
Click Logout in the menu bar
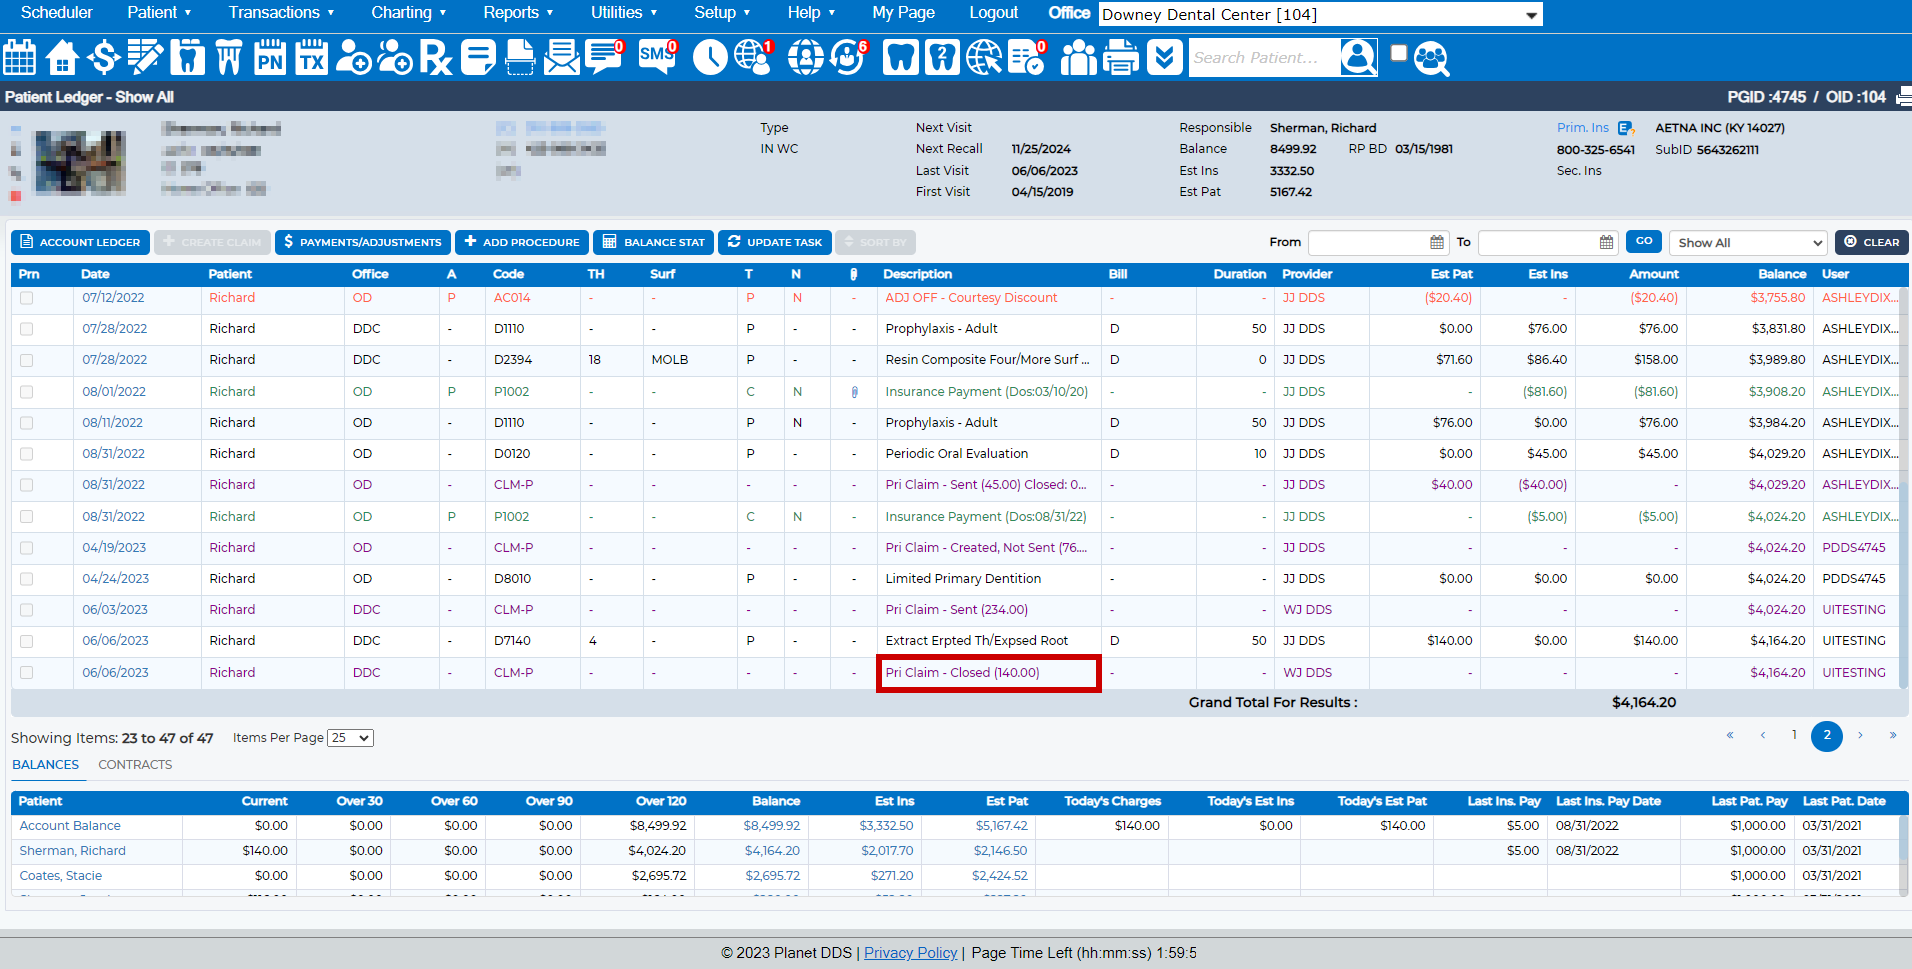[x=993, y=13]
